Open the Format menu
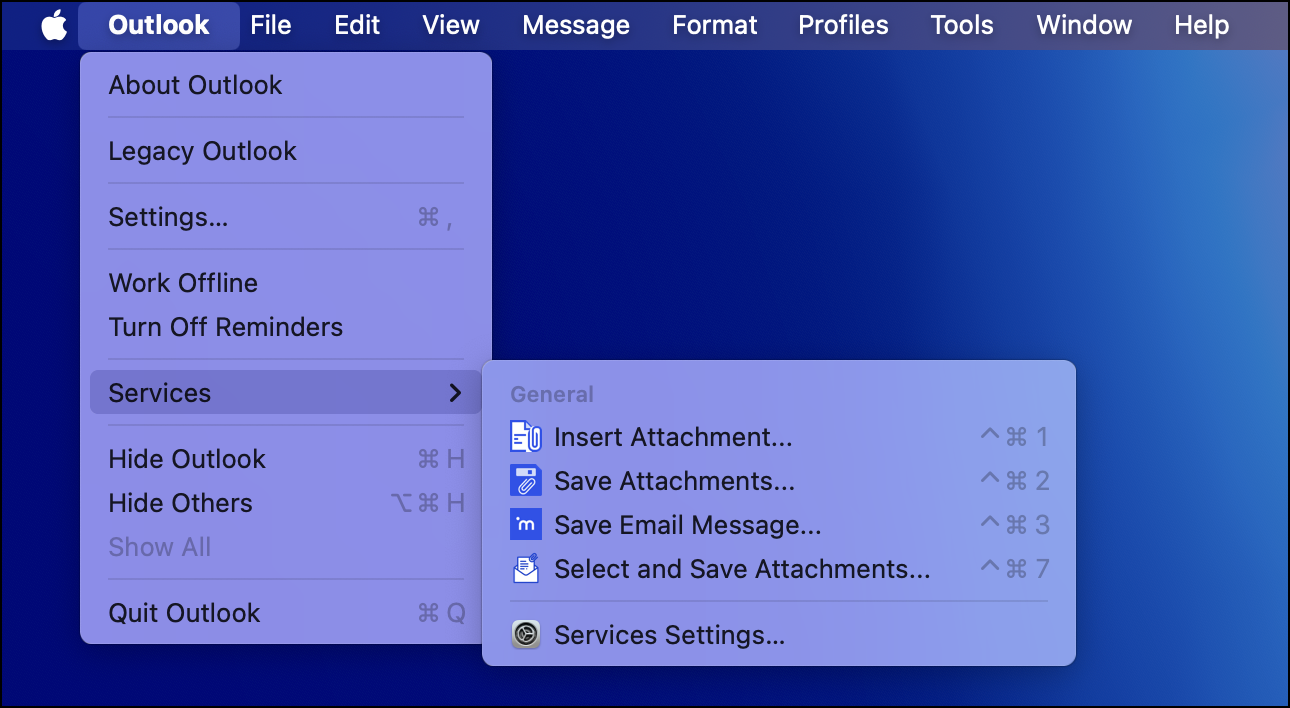 (x=714, y=25)
